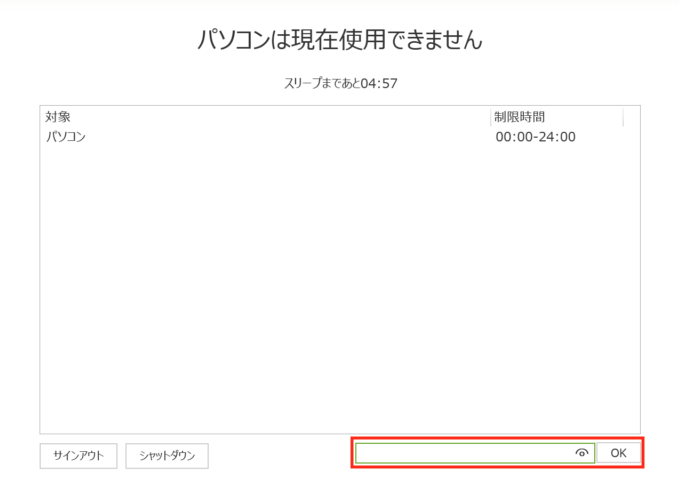Click the 00:00 start time in the list

point(513,137)
